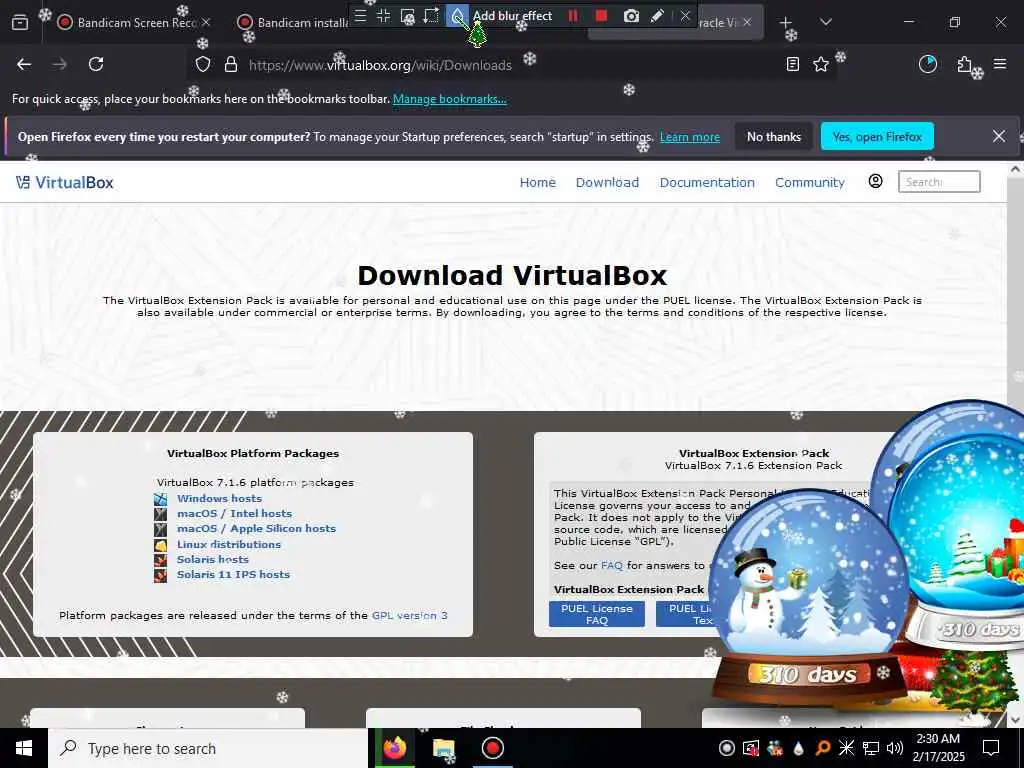Reload the VirtualBox downloads page
1024x768 pixels.
click(96, 64)
